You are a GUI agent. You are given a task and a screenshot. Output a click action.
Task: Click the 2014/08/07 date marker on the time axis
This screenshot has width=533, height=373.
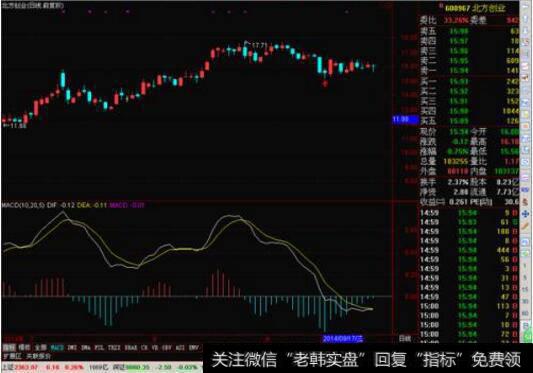(343, 339)
